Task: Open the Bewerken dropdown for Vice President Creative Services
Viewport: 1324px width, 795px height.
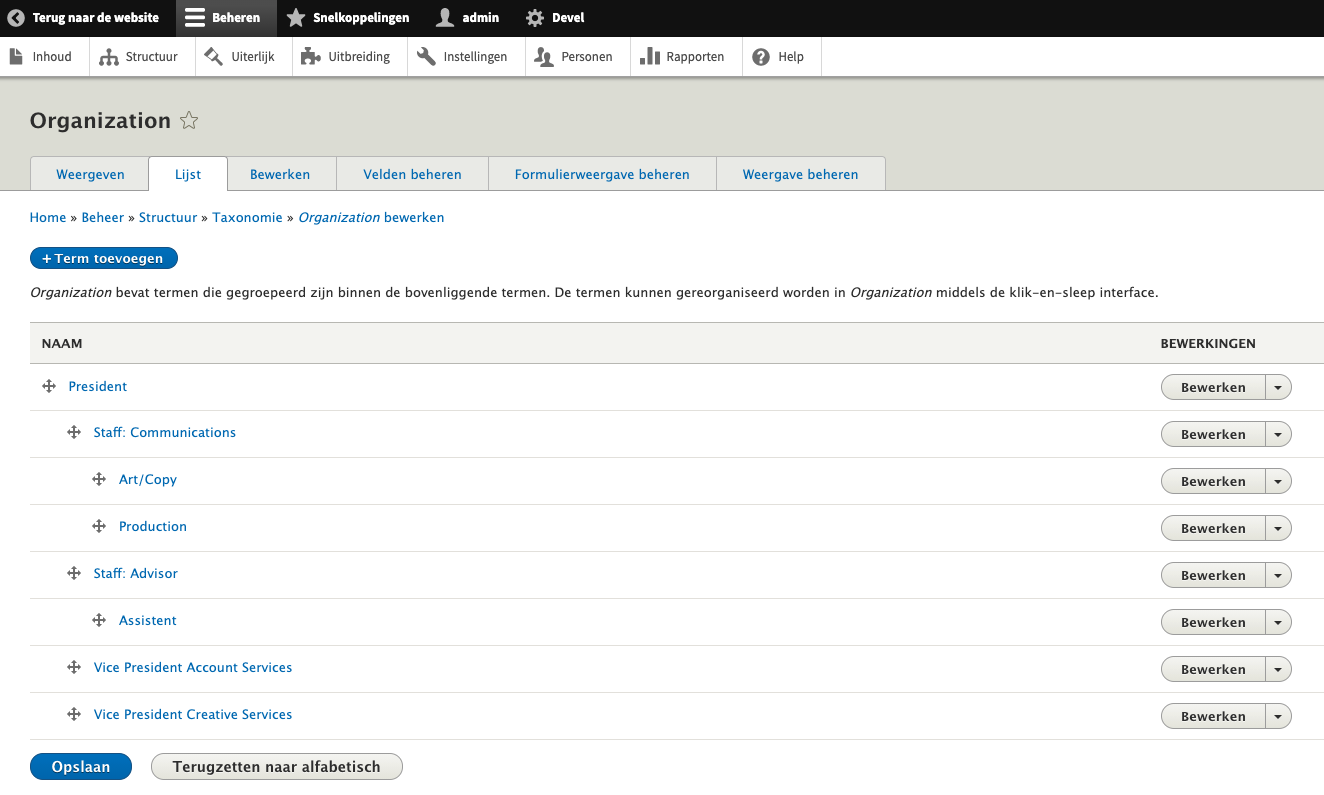Action: [x=1278, y=716]
